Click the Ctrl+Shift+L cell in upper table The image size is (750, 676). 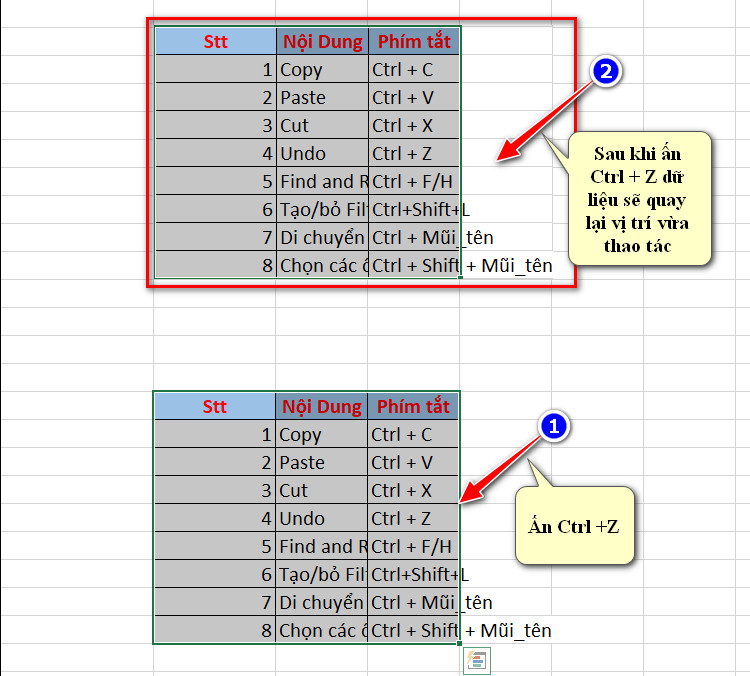pyautogui.click(x=414, y=210)
